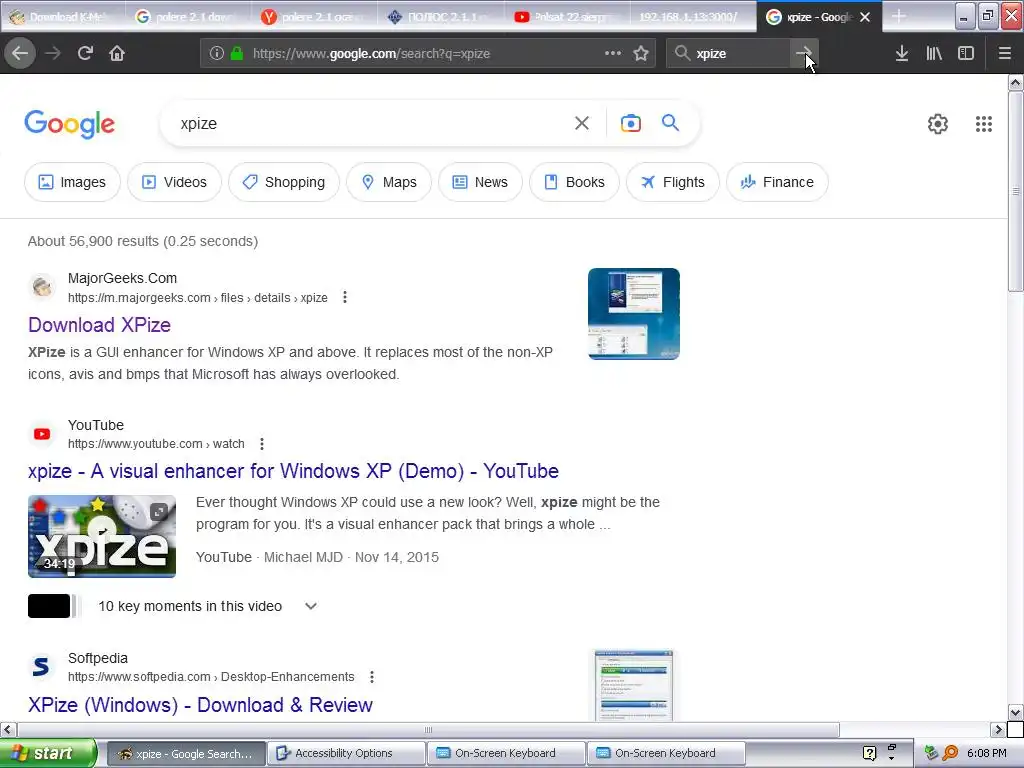Screen dimensions: 1024x768
Task: Open the Softpedia result thumbnail
Action: click(633, 686)
